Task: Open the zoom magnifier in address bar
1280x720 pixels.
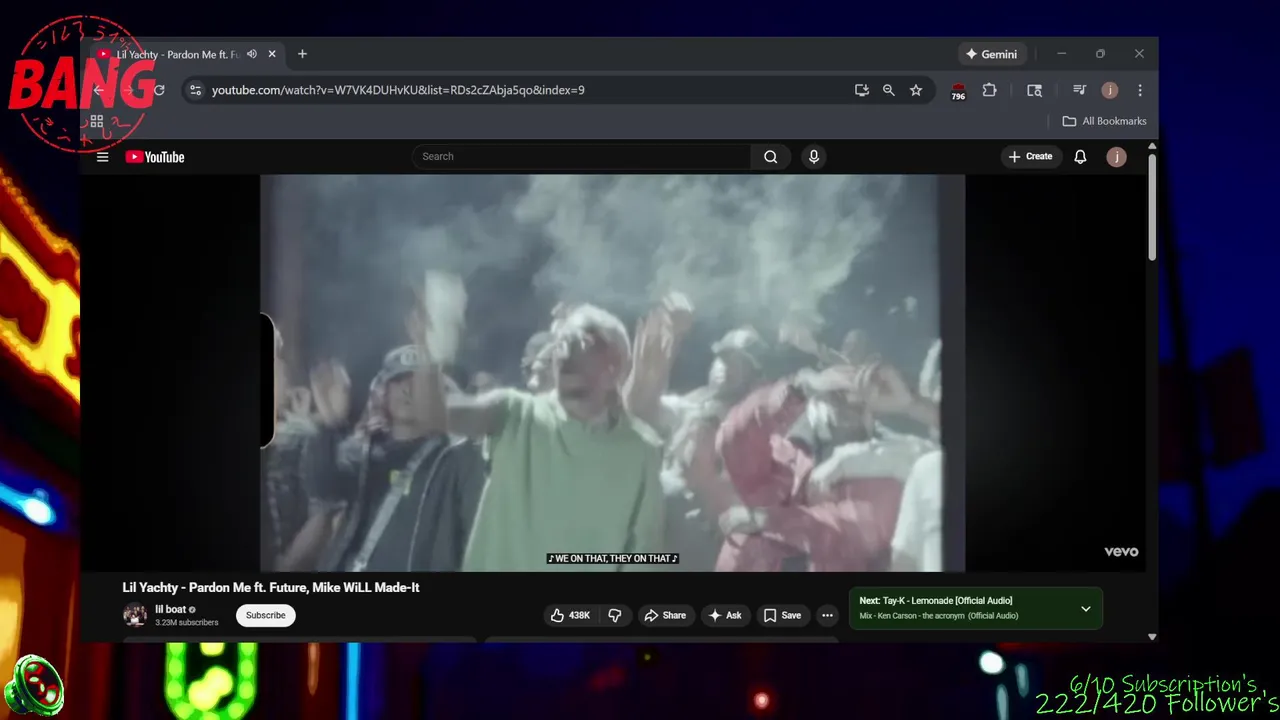Action: point(888,90)
